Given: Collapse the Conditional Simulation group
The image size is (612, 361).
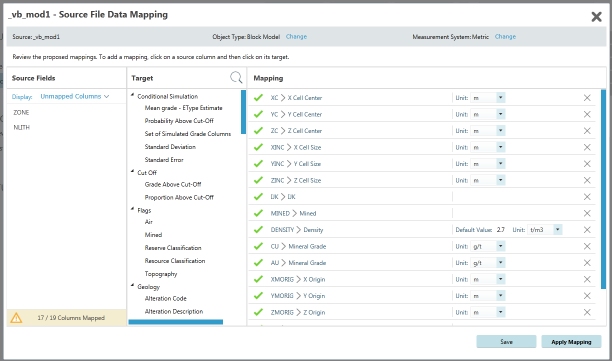Looking at the screenshot, I should pos(133,95).
